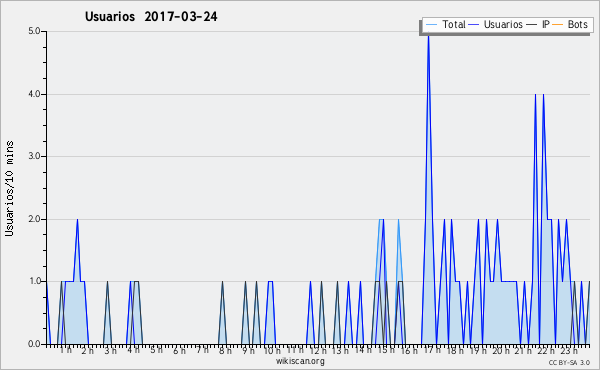Click the '22 h' x-axis label
This screenshot has width=600, height=370.
pyautogui.click(x=546, y=351)
